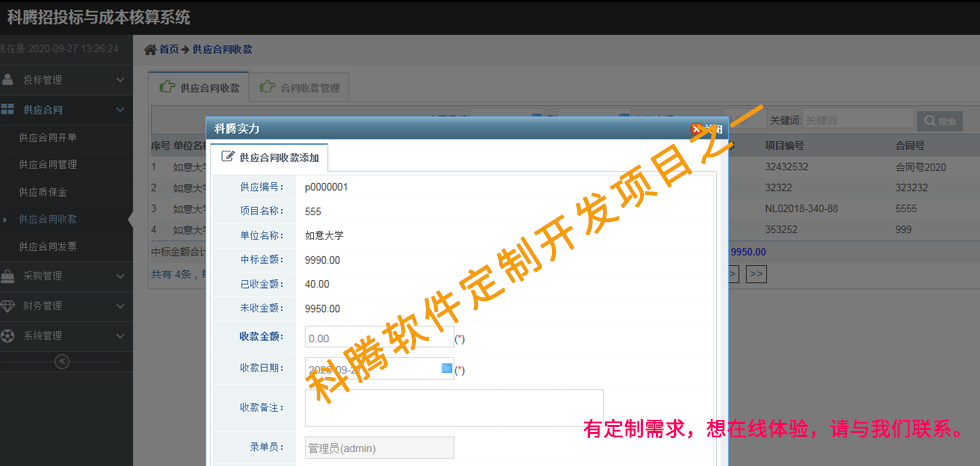
Task: Click contract number 999 cell
Action: point(903,229)
